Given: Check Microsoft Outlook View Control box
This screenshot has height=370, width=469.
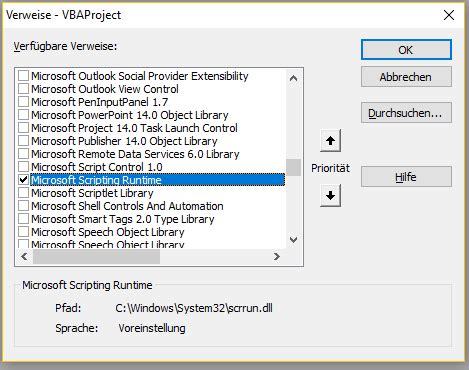Looking at the screenshot, I should click(x=23, y=89).
